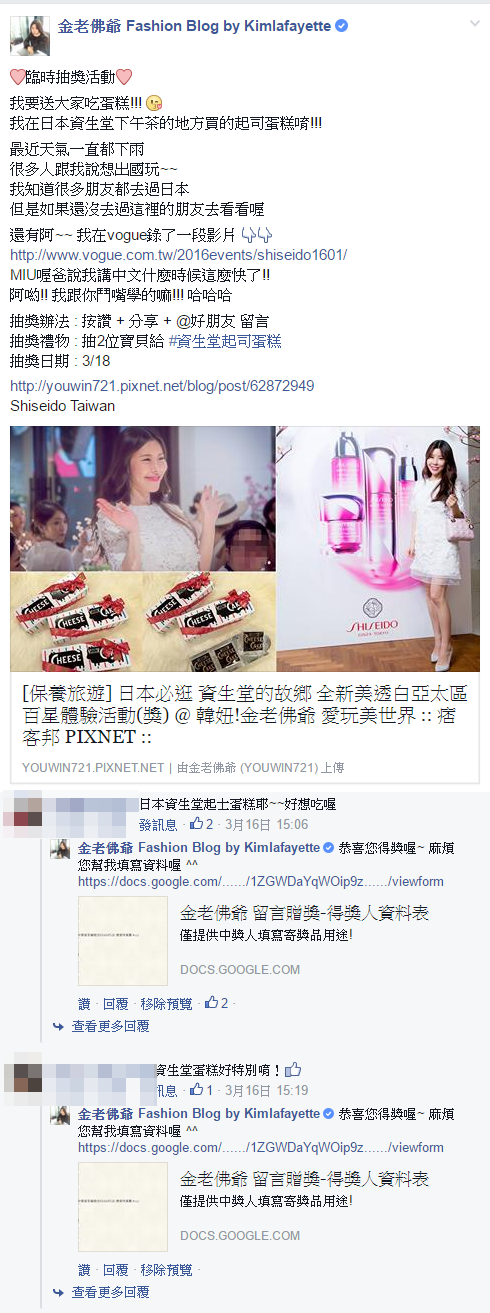Screen dimensions: 490x1313
Task: Open the post options dropdown arrow
Action: [473, 21]
